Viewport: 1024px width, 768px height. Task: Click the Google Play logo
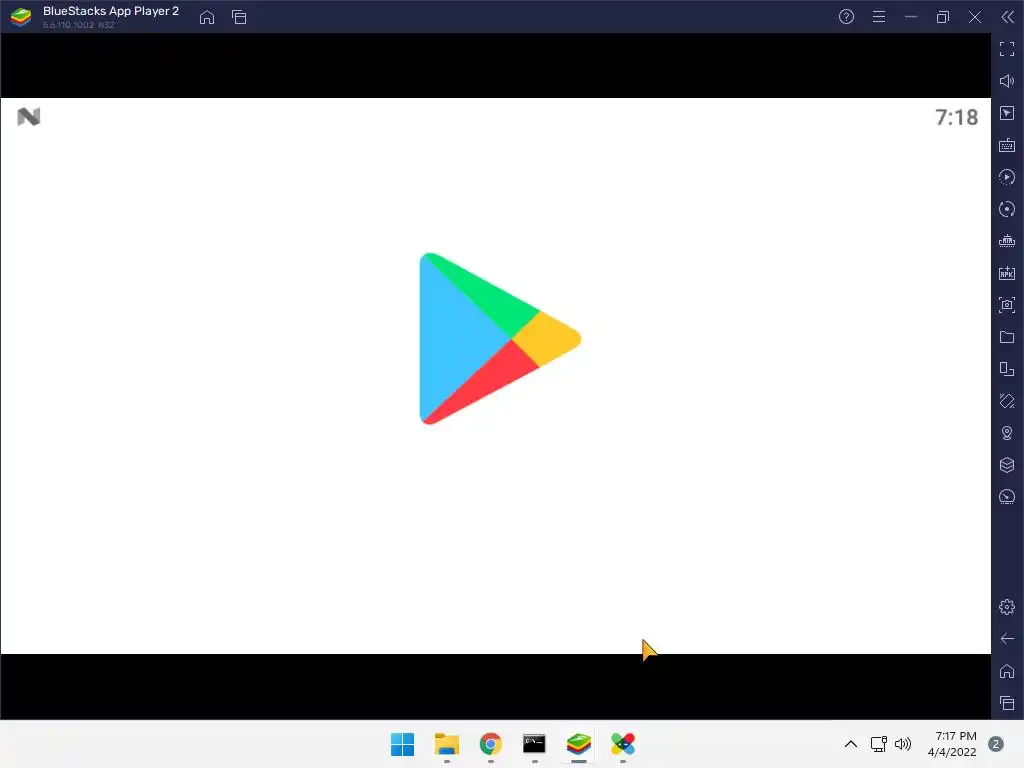click(x=500, y=338)
